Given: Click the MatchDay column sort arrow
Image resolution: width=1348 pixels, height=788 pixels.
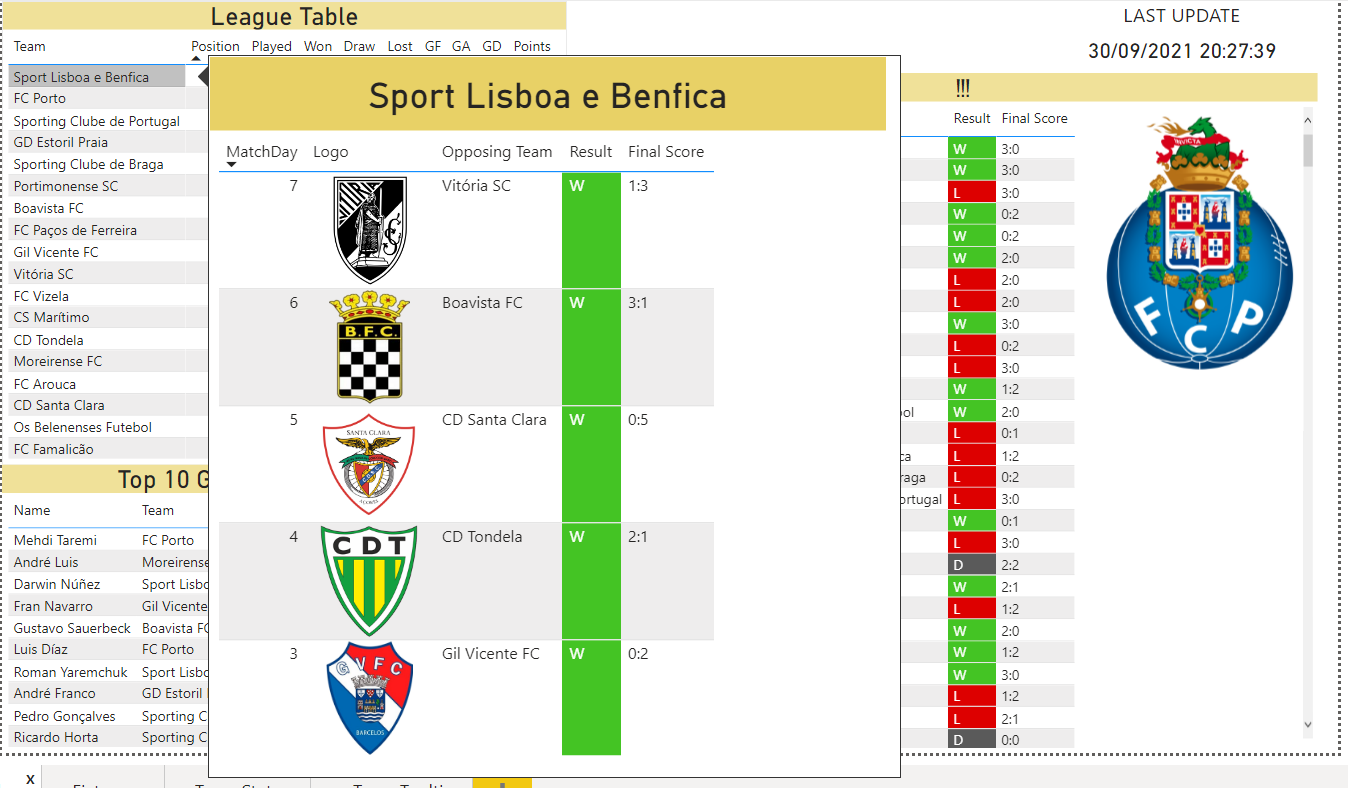Looking at the screenshot, I should click(x=232, y=162).
